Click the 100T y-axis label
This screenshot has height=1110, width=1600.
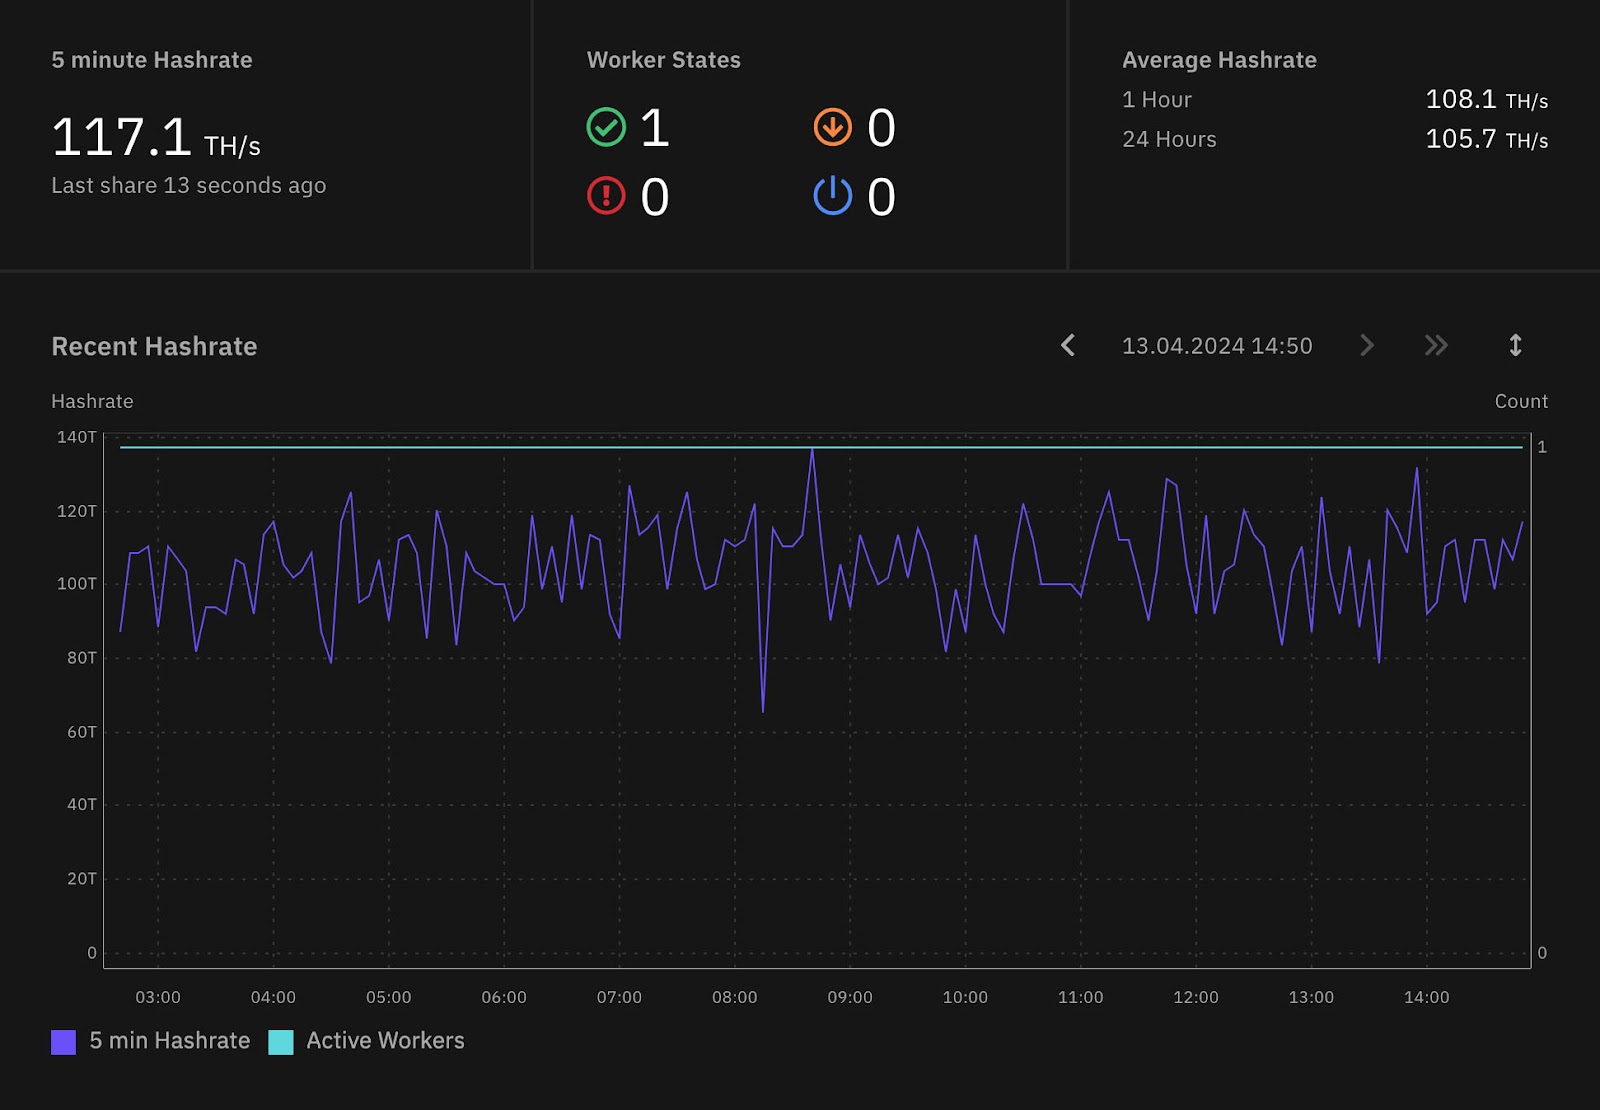point(77,584)
